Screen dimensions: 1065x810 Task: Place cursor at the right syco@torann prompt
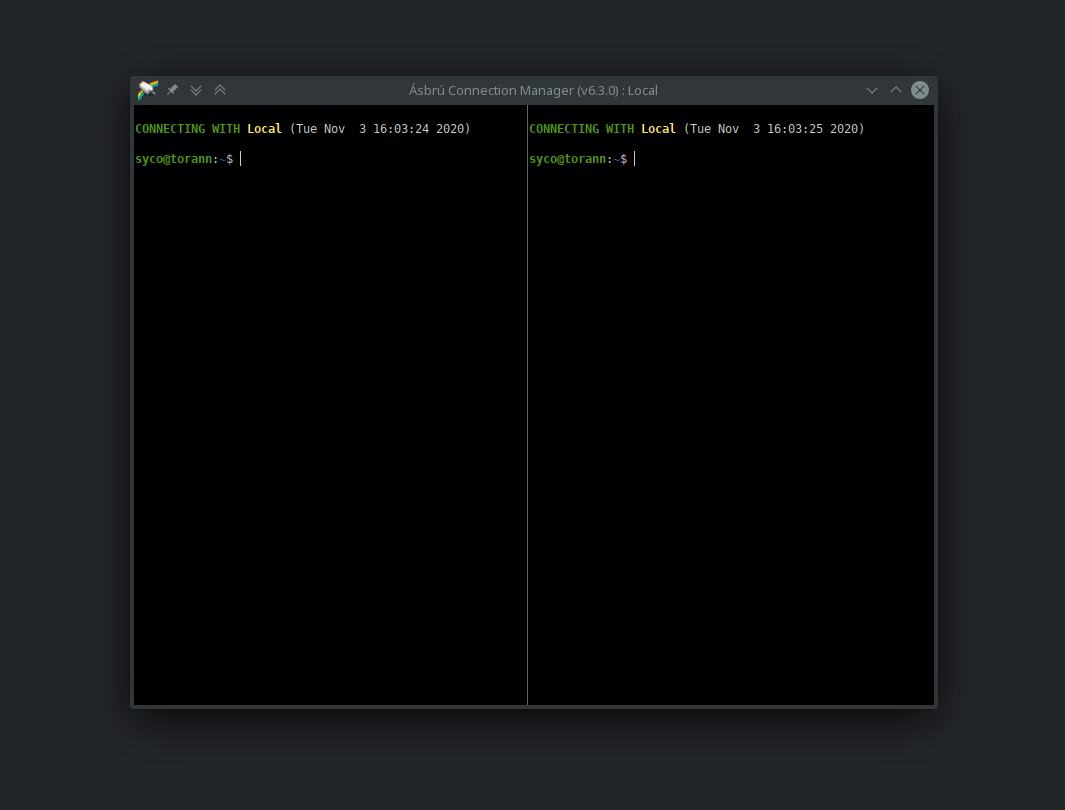click(634, 158)
